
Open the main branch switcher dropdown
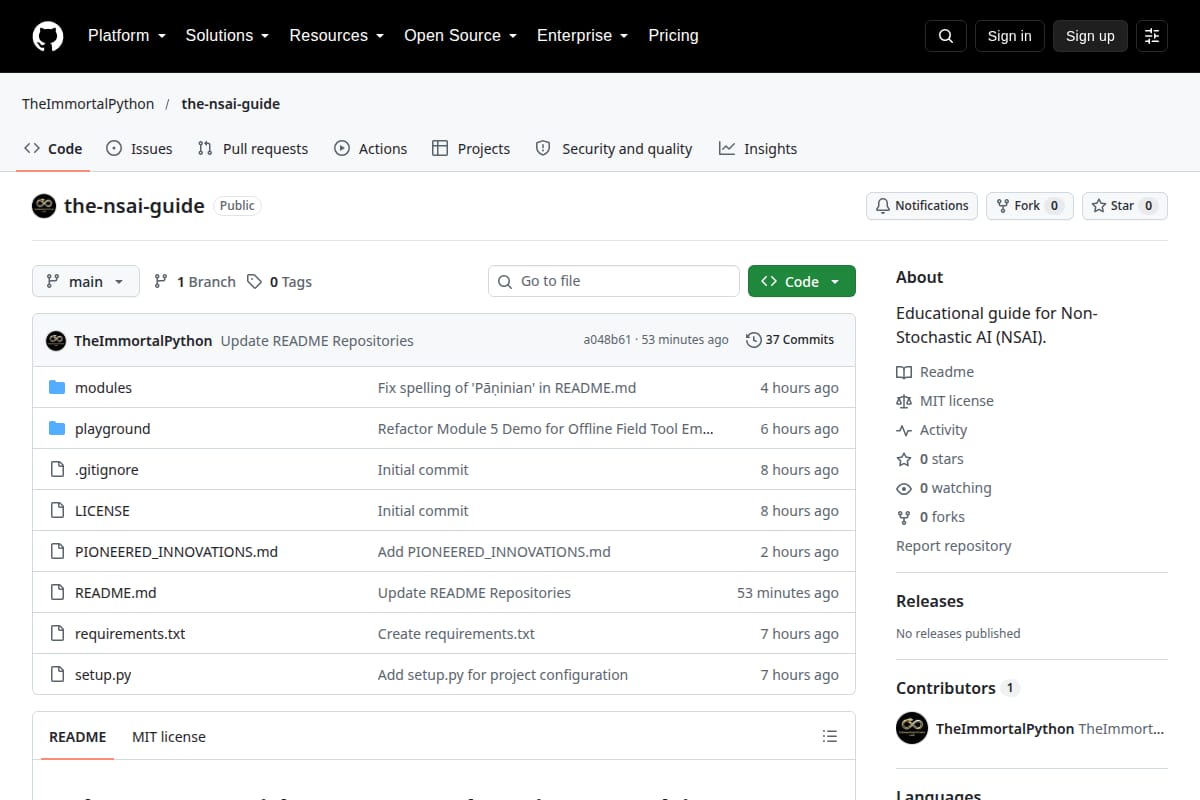coord(86,282)
